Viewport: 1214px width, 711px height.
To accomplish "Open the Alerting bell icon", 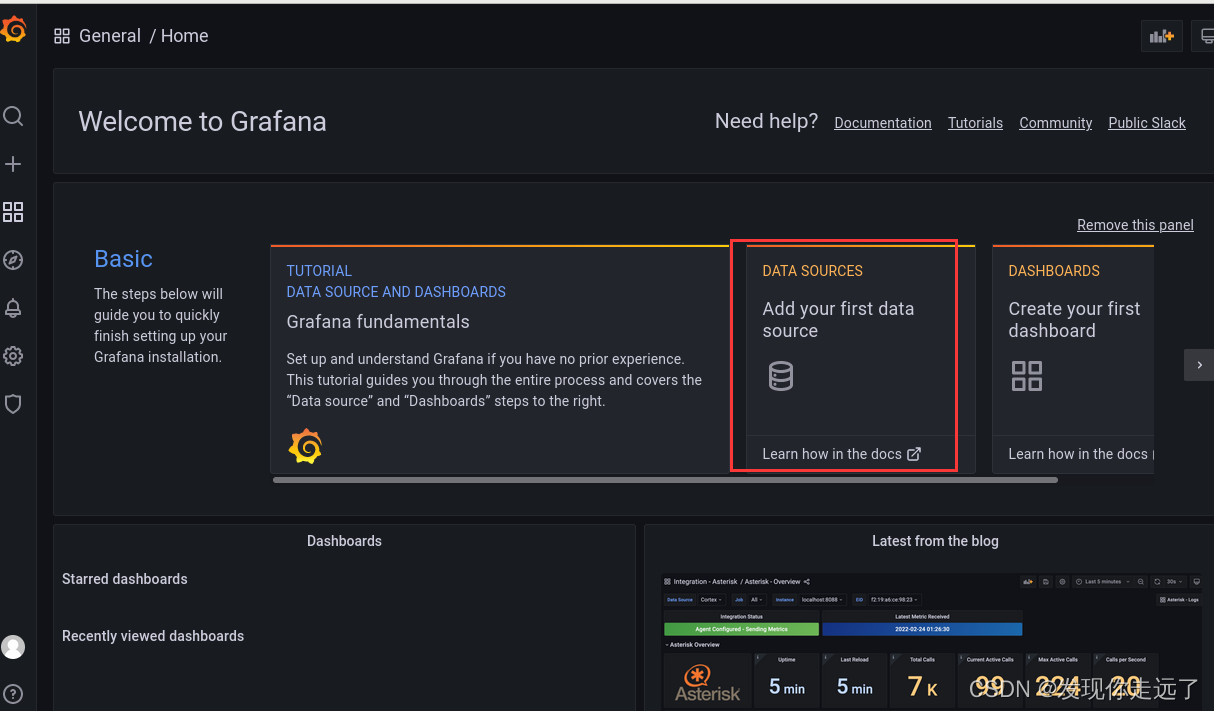I will tap(13, 308).
